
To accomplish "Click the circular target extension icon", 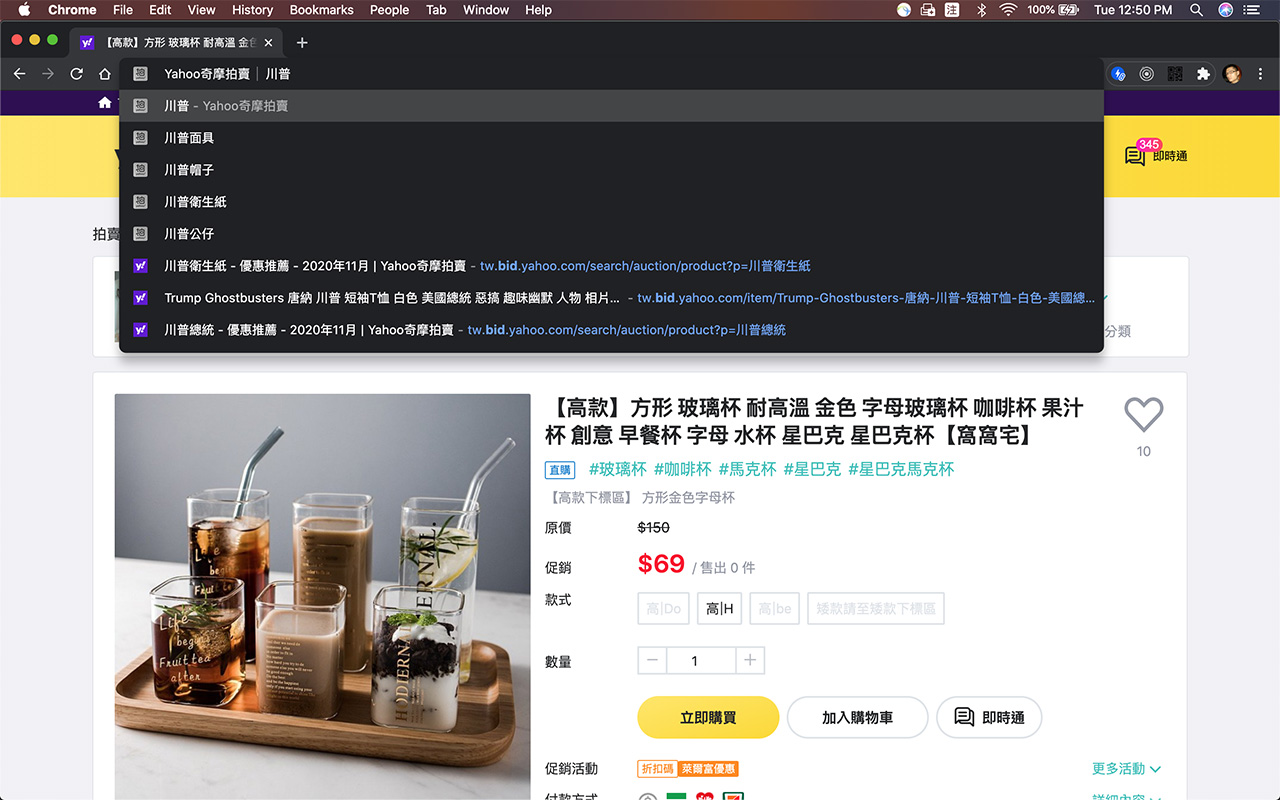I will click(1146, 73).
